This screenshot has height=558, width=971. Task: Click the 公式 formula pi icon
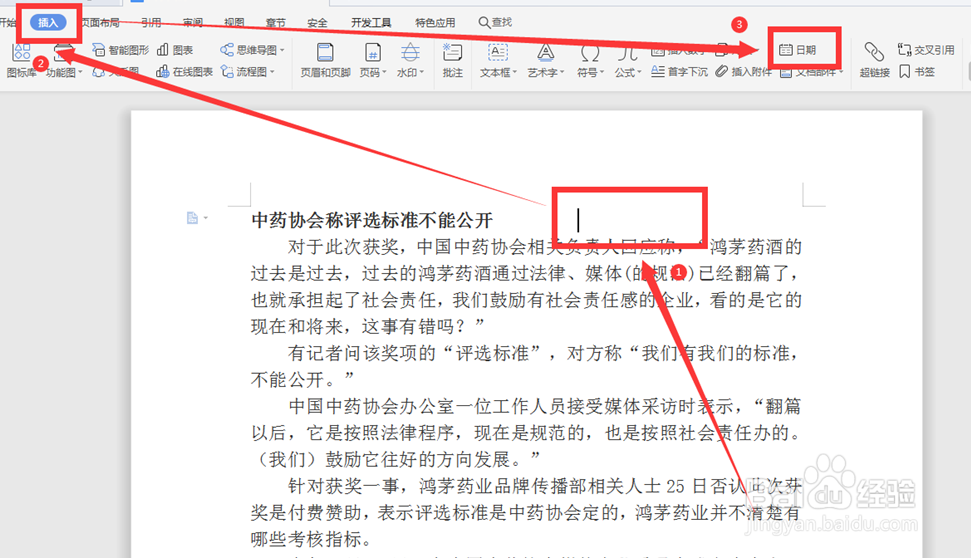(627, 53)
